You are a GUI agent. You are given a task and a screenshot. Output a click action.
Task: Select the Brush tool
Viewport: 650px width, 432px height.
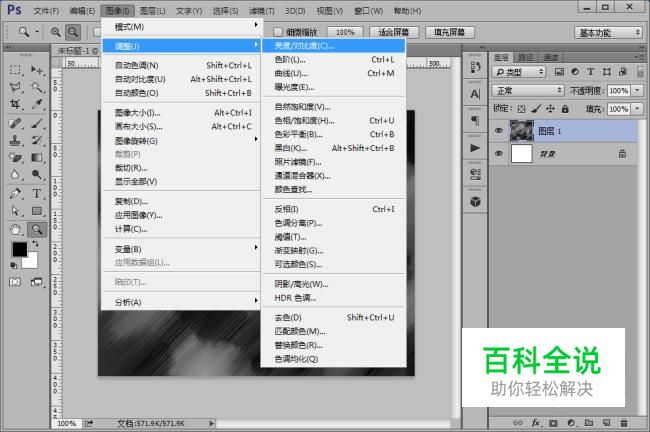(37, 123)
